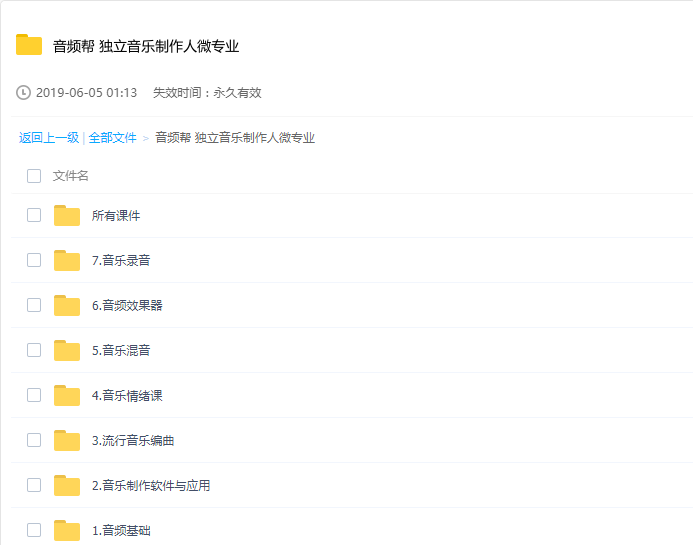
Task: Check the box for 5.音乐混音
Action: pyautogui.click(x=34, y=350)
